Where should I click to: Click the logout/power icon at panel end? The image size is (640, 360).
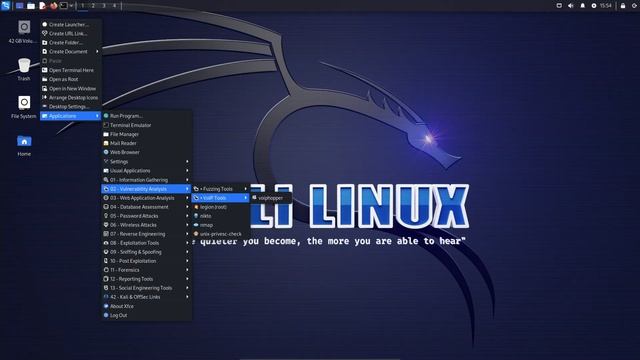(635, 6)
